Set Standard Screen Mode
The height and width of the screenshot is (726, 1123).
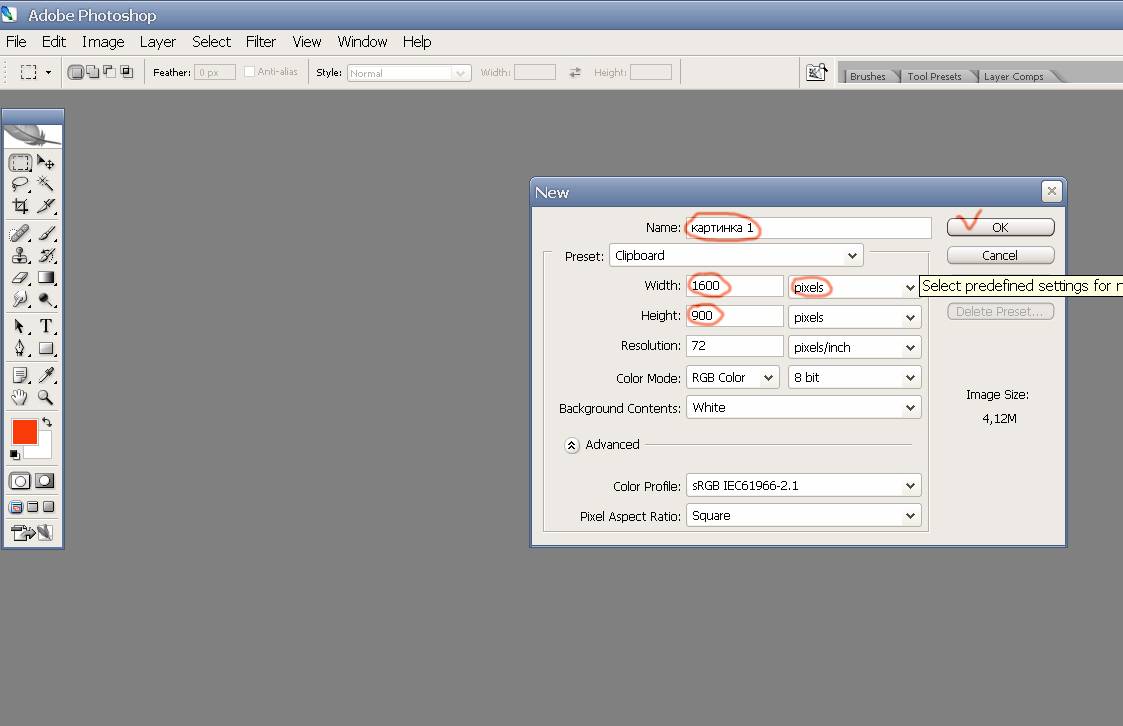pos(16,507)
